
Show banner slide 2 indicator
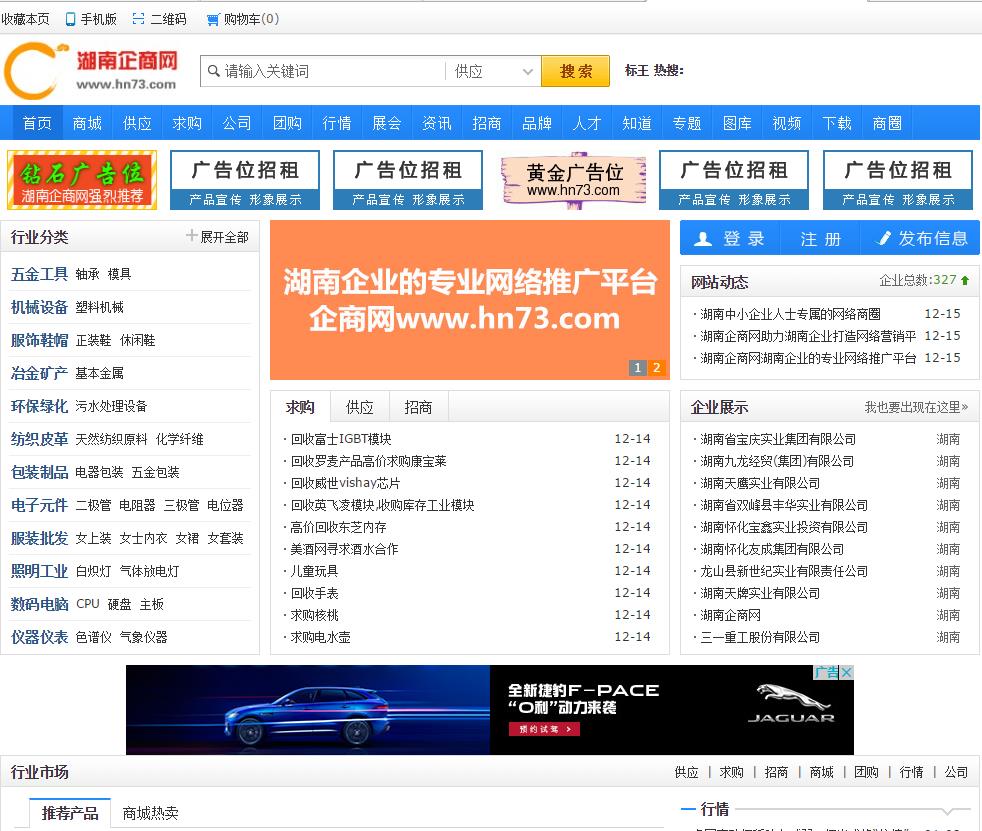[656, 368]
